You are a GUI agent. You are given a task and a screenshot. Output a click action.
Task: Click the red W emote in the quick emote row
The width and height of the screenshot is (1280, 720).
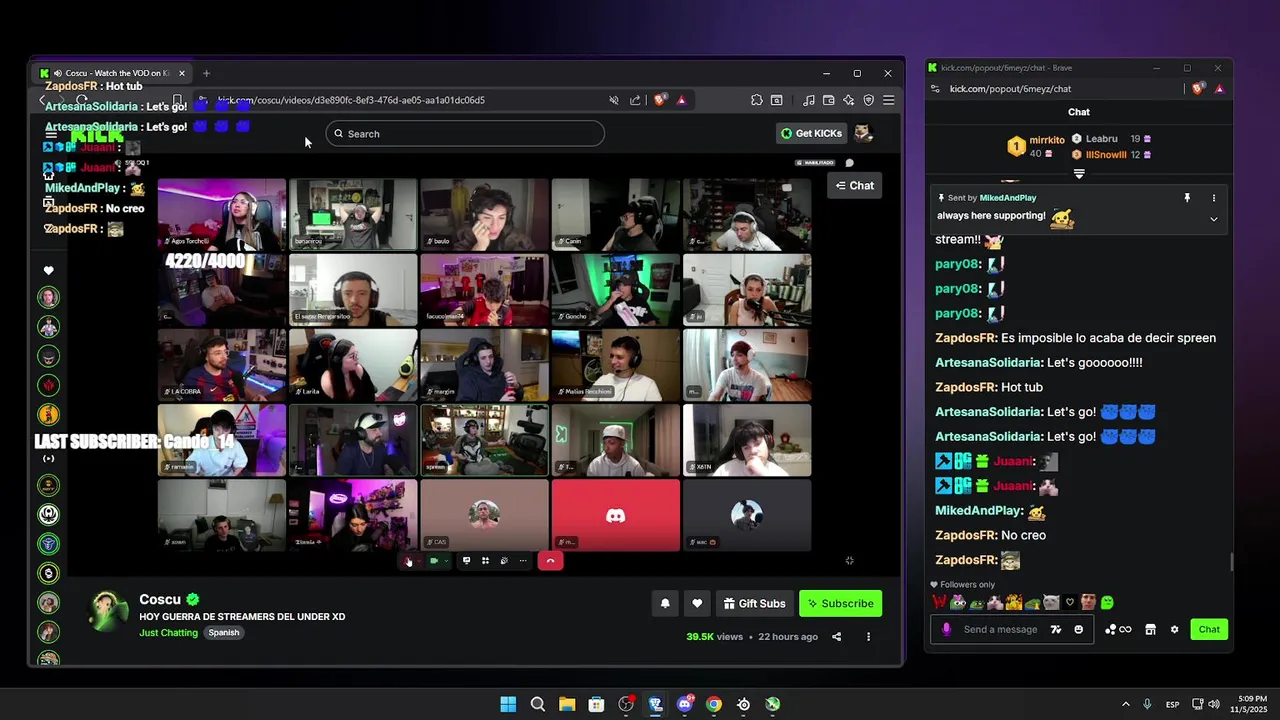click(x=939, y=602)
